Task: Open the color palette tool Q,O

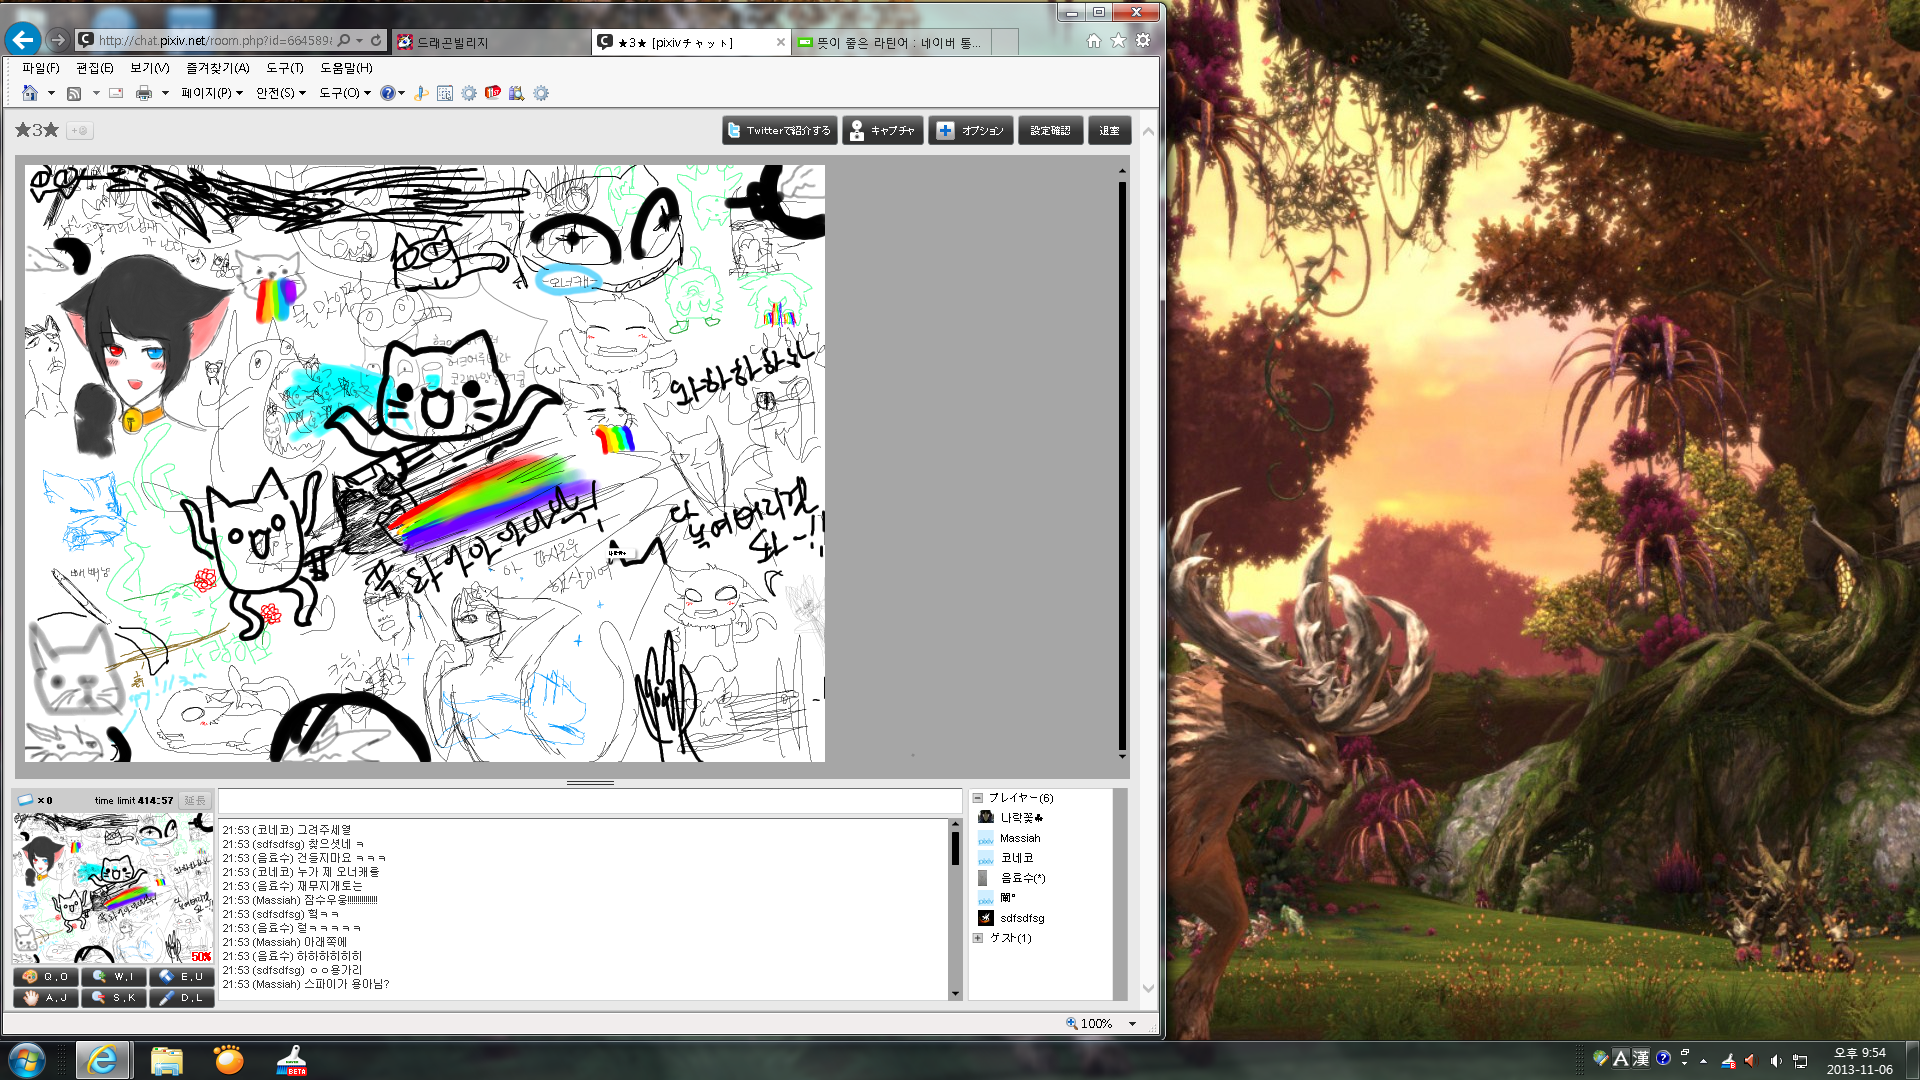Action: click(45, 976)
